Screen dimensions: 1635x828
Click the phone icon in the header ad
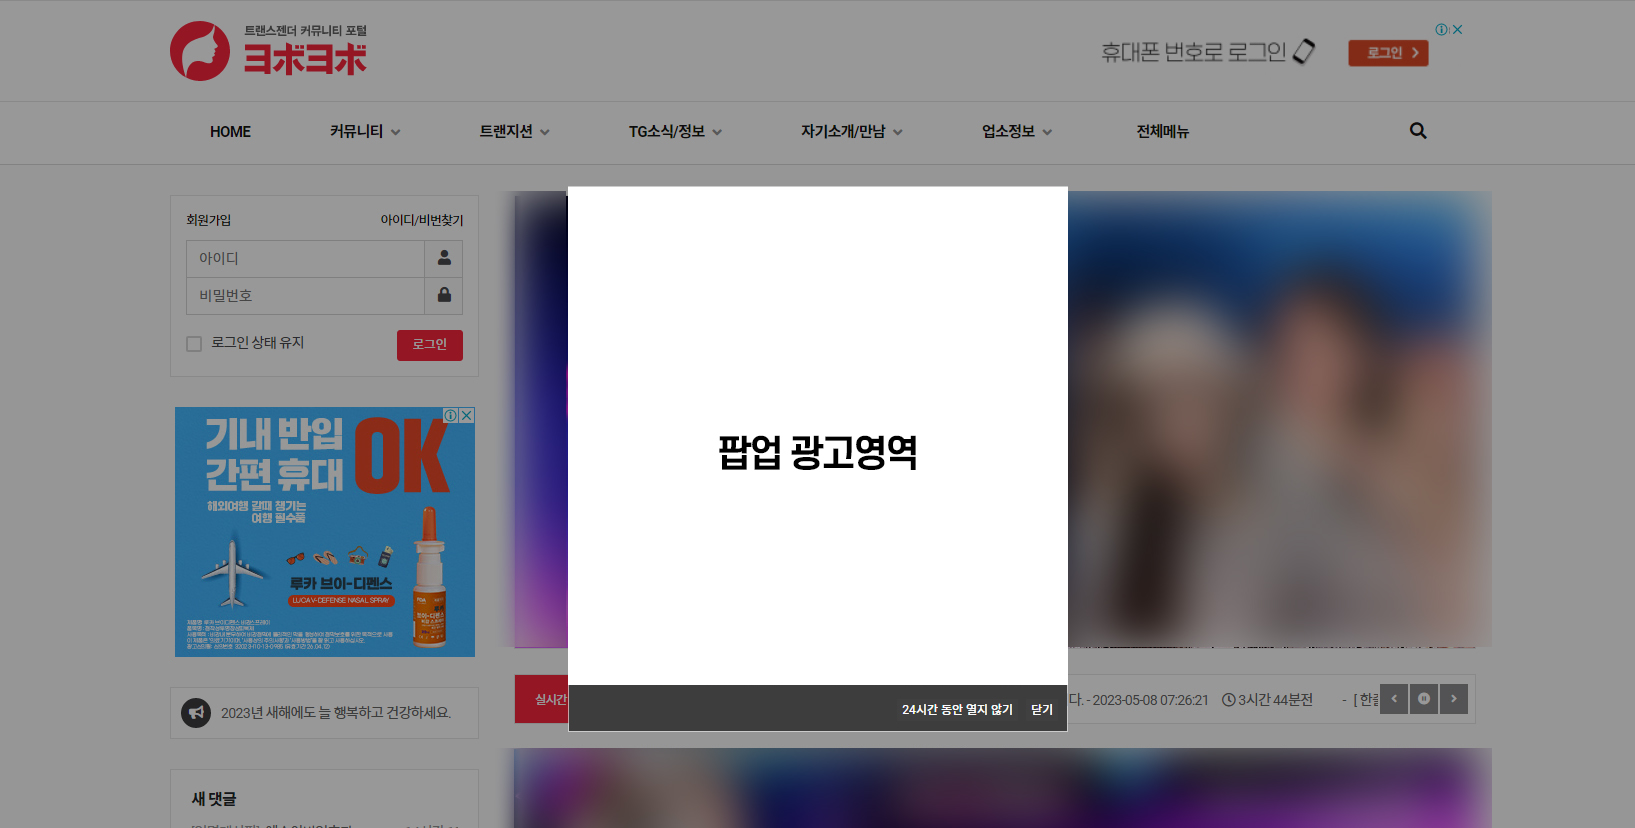[1304, 51]
